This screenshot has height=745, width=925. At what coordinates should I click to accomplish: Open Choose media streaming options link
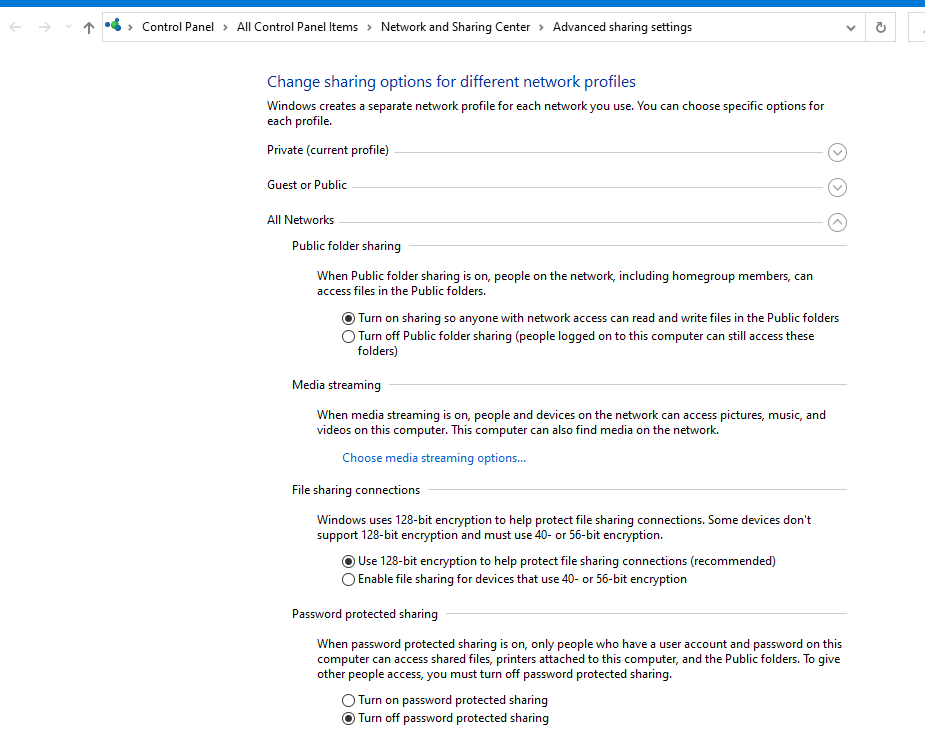(x=434, y=458)
